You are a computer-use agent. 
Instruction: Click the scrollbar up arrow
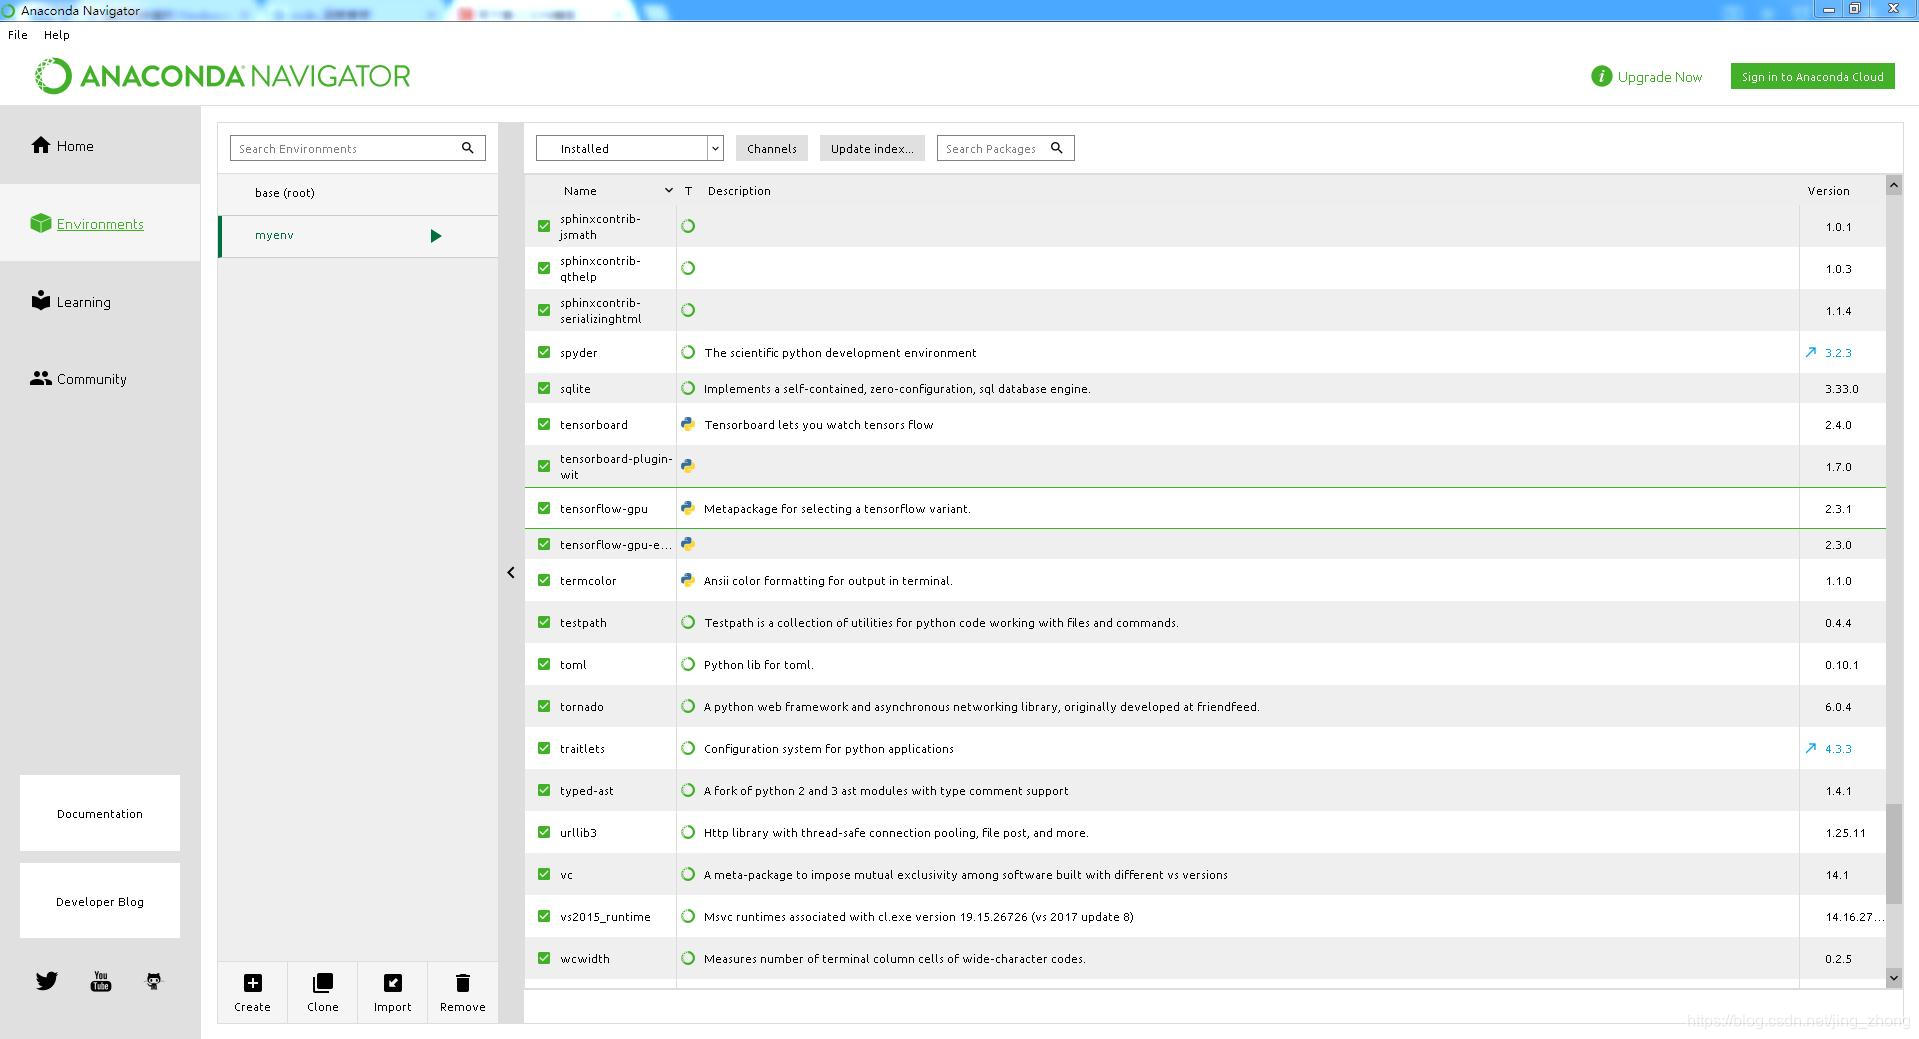1893,185
